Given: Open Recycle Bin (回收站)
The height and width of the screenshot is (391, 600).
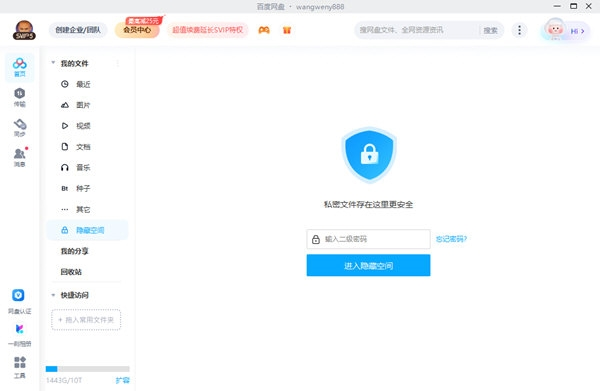Looking at the screenshot, I should [x=71, y=272].
